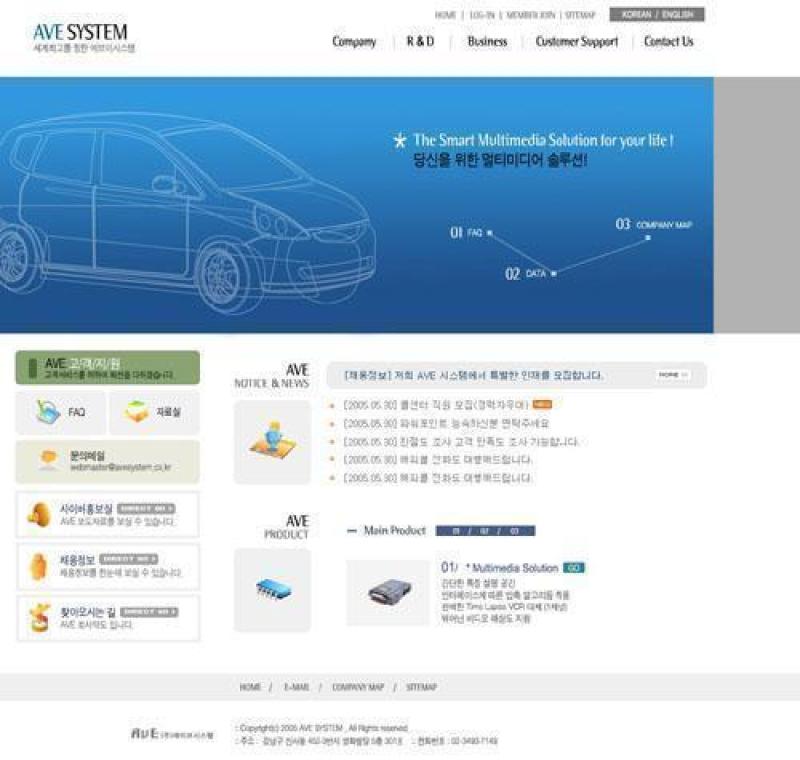This screenshot has width=800, height=760.
Task: Click the green GO button beside Multimedia Solution
Action: coord(573,568)
